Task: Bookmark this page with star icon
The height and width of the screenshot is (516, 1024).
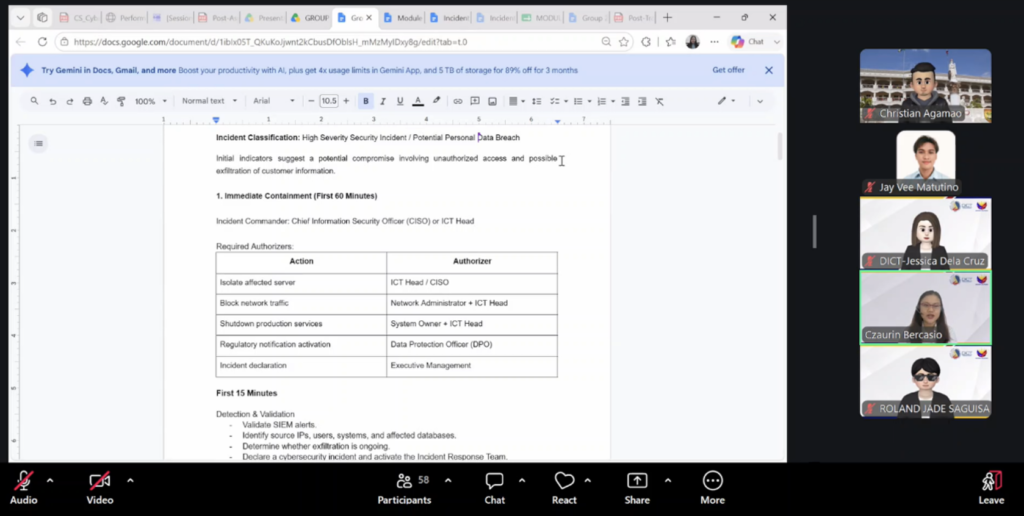Action: 624,42
